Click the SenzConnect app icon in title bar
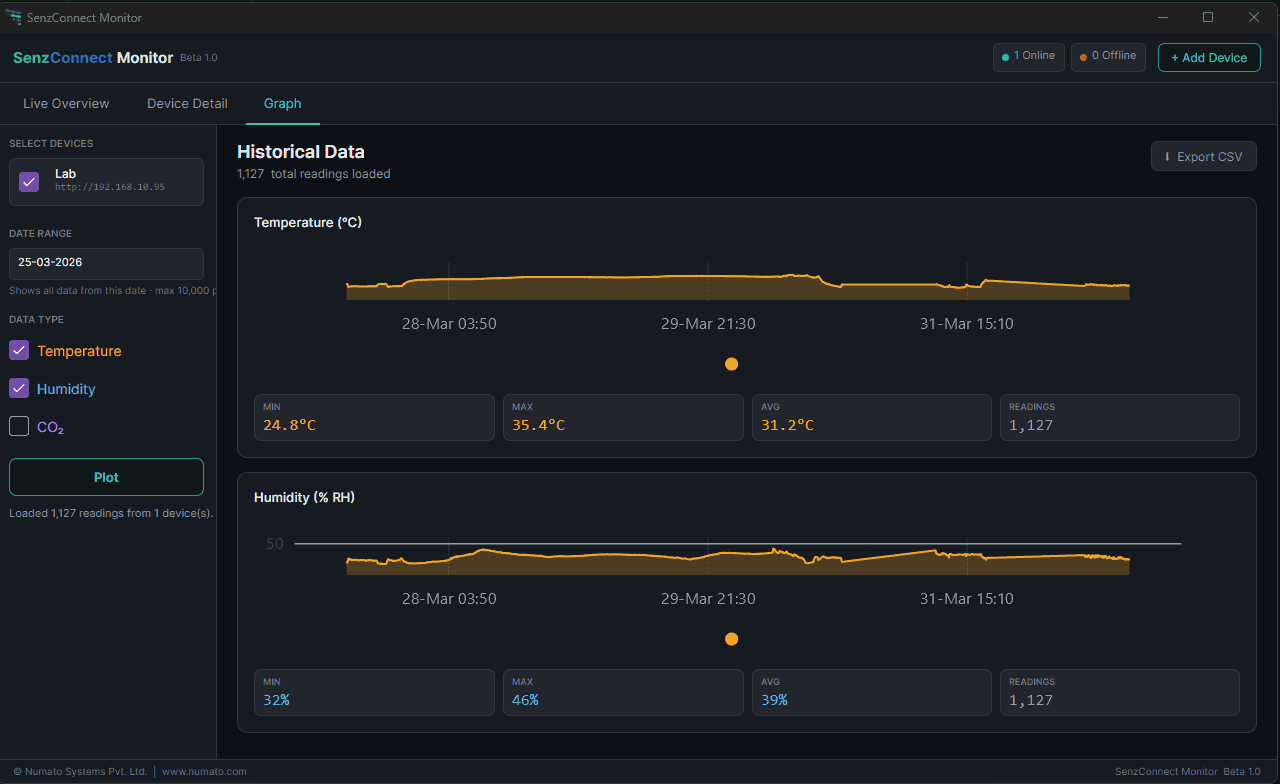The height and width of the screenshot is (784, 1280). pos(13,17)
